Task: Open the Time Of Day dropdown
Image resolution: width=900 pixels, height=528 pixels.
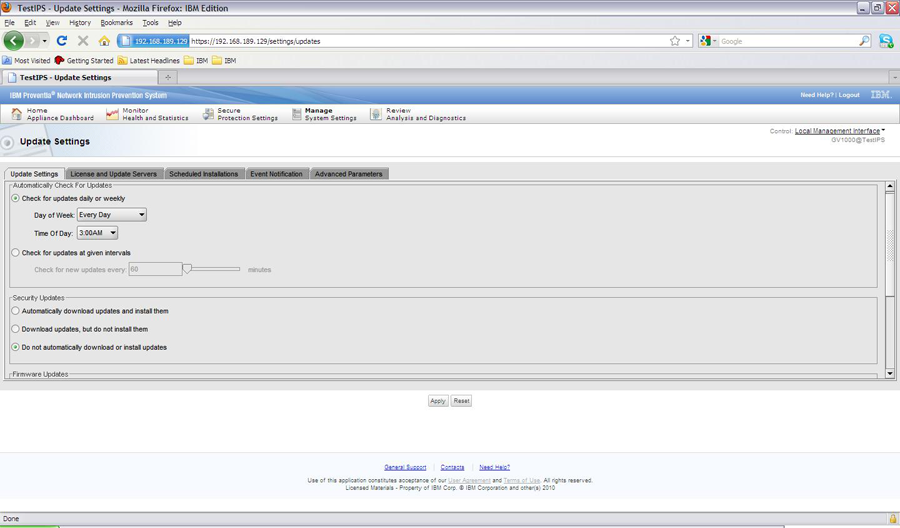Action: pyautogui.click(x=97, y=233)
